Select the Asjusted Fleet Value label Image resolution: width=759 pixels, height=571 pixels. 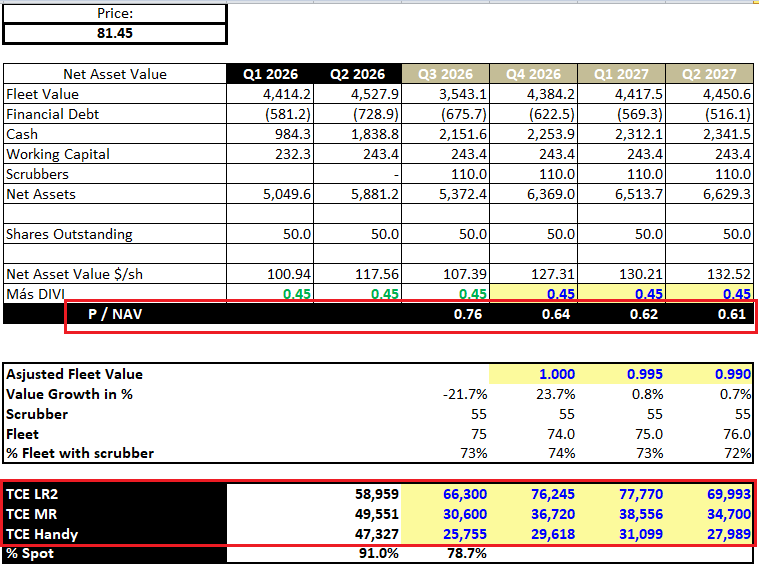(x=74, y=374)
